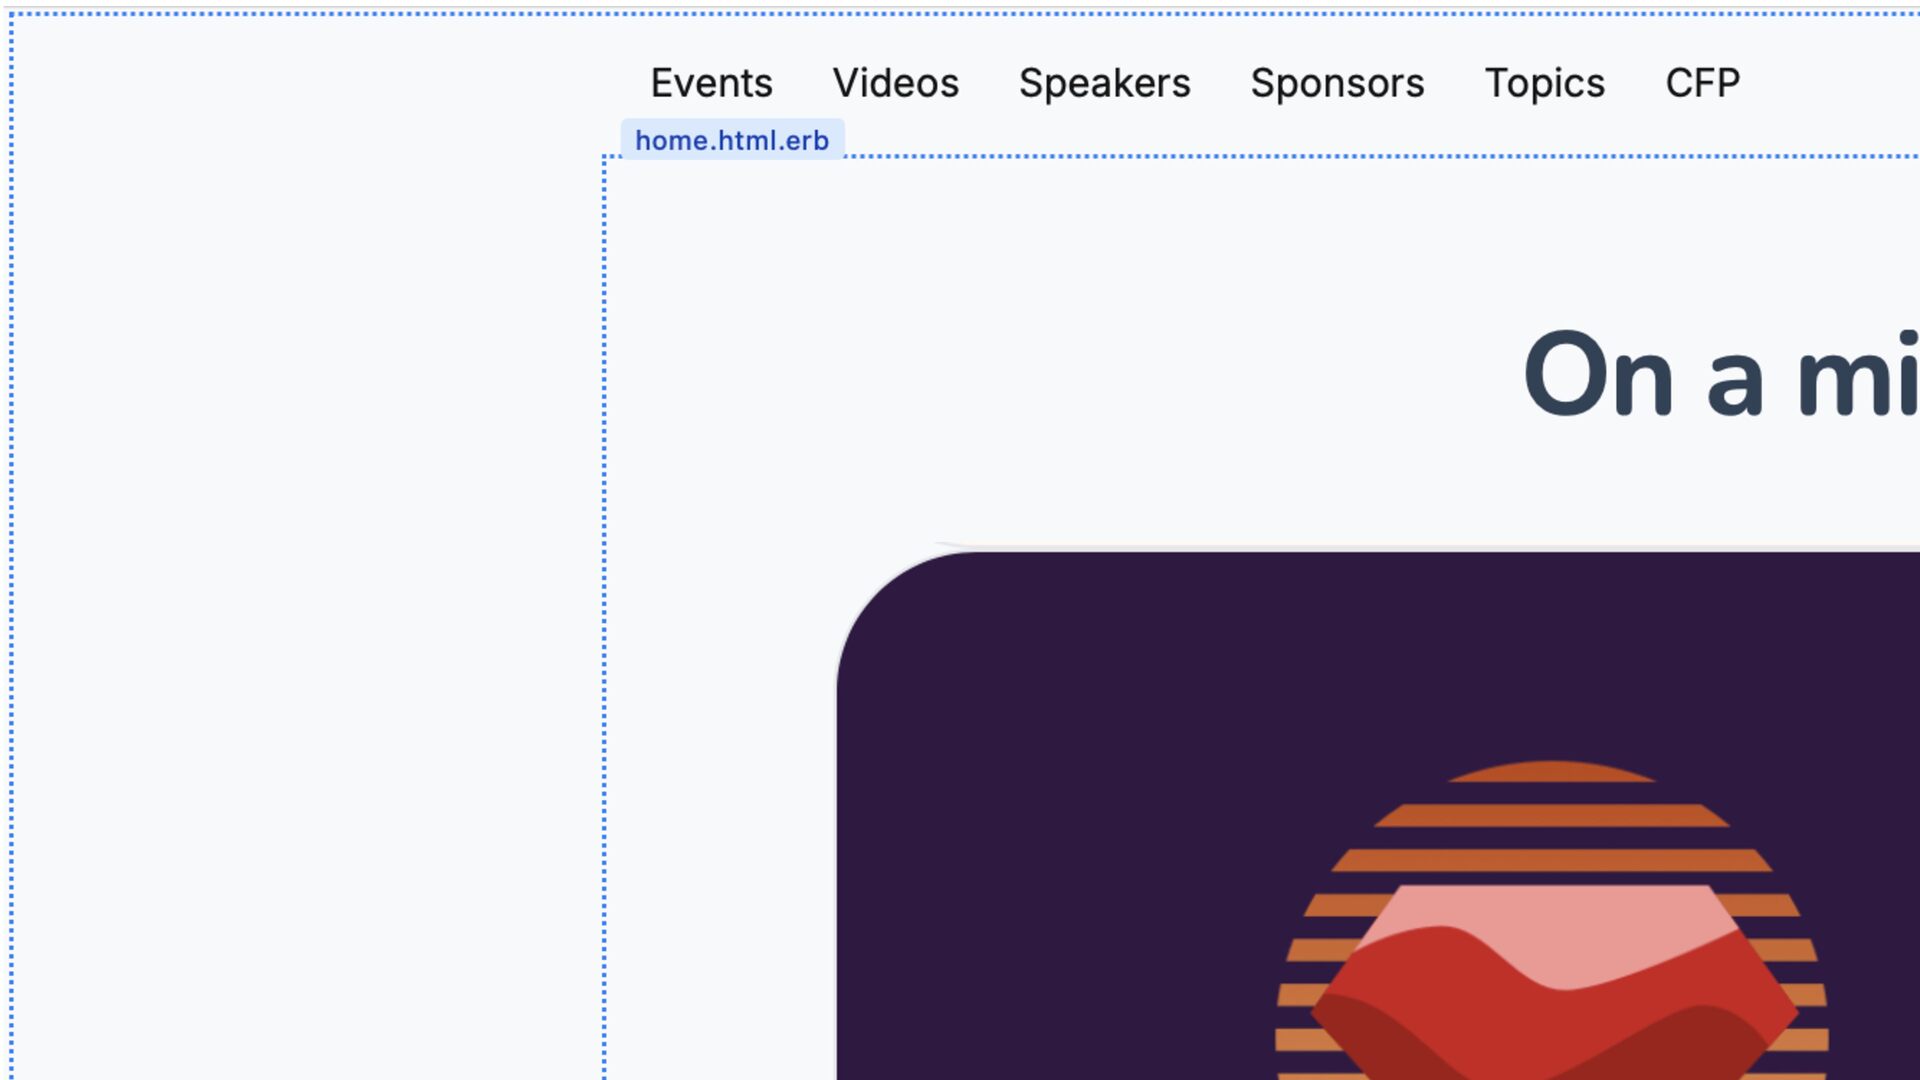Screen dimensions: 1920x1080
Task: Open the Speakers navigation link
Action: click(x=1104, y=83)
